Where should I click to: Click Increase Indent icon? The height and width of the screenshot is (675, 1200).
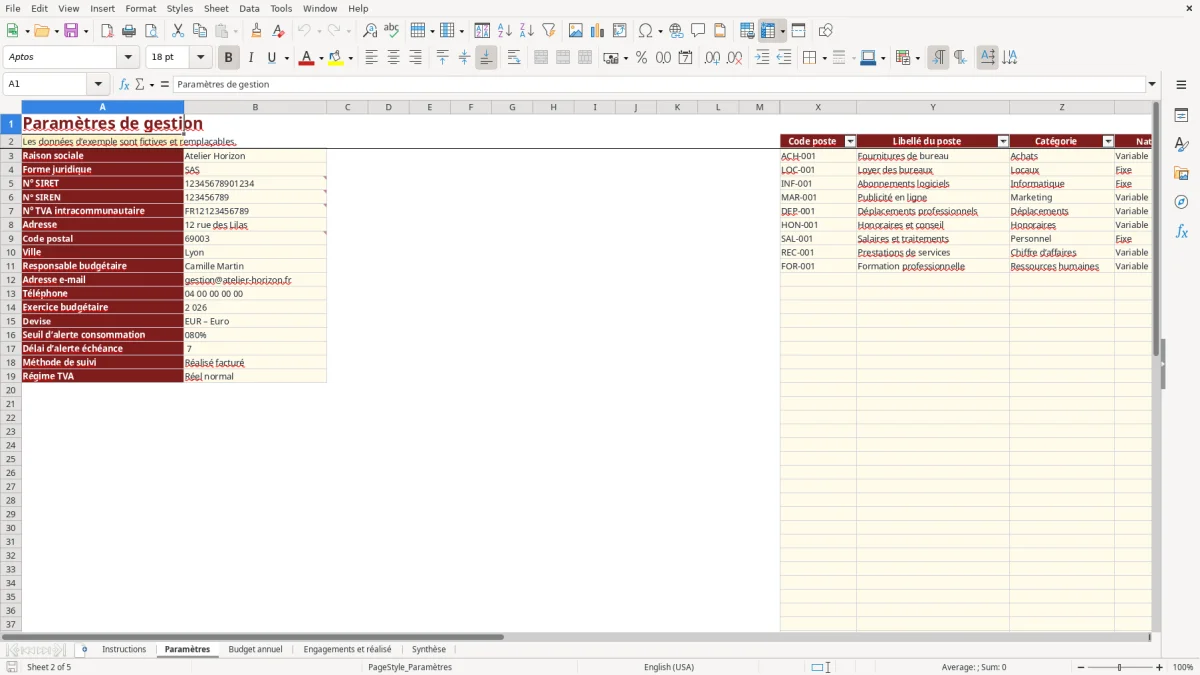[x=762, y=58]
